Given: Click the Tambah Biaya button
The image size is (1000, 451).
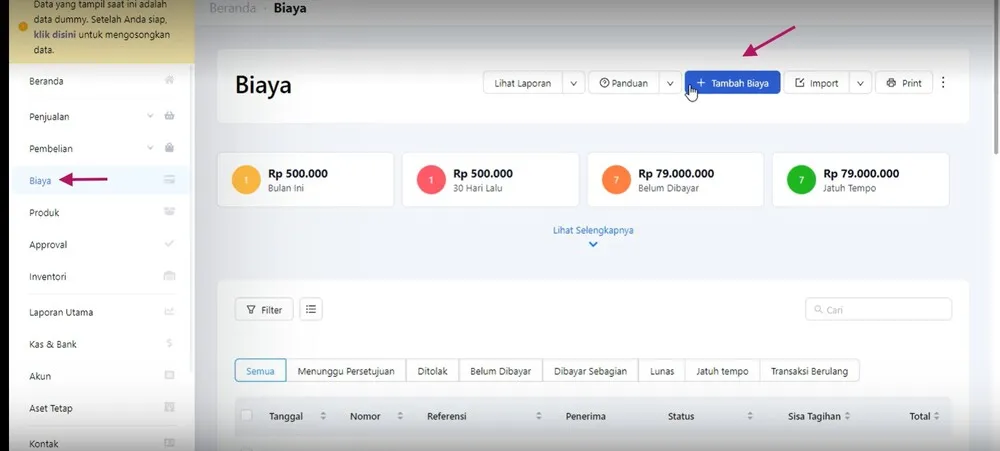Looking at the screenshot, I should tap(732, 83).
